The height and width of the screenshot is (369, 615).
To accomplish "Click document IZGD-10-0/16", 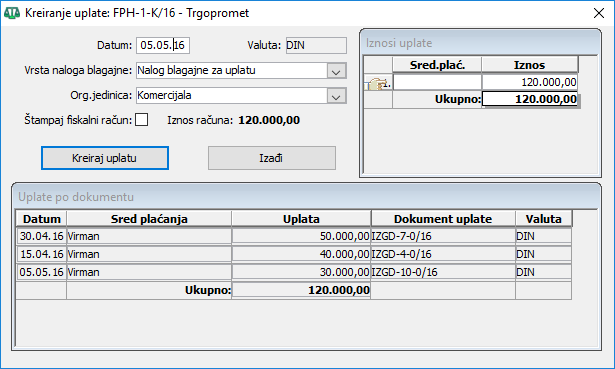I will pos(443,272).
